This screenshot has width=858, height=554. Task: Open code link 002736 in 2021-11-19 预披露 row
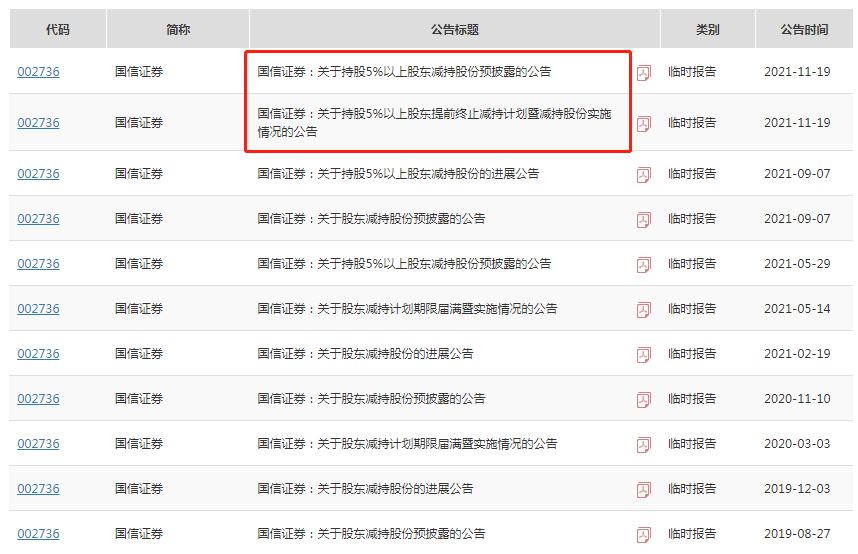tap(38, 72)
